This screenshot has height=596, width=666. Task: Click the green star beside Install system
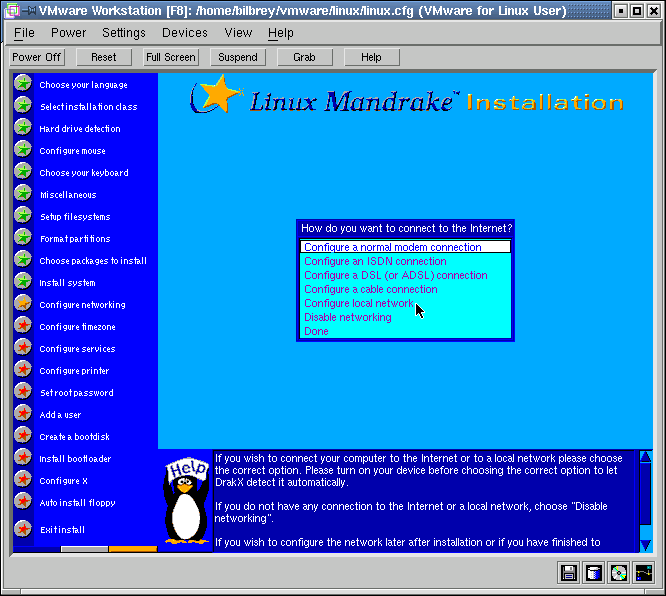point(23,282)
